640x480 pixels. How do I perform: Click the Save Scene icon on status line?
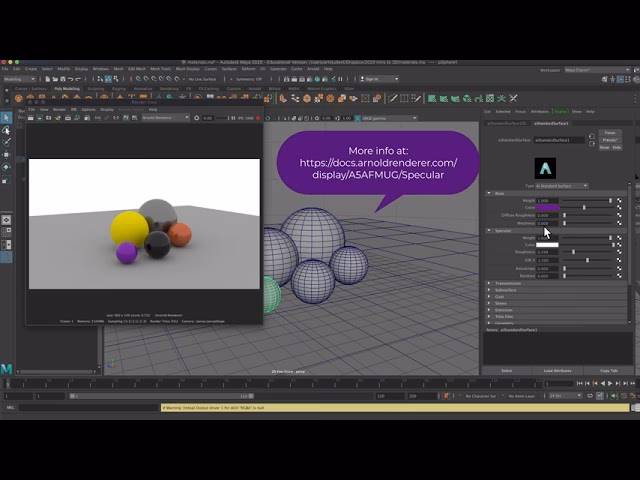tap(63, 79)
